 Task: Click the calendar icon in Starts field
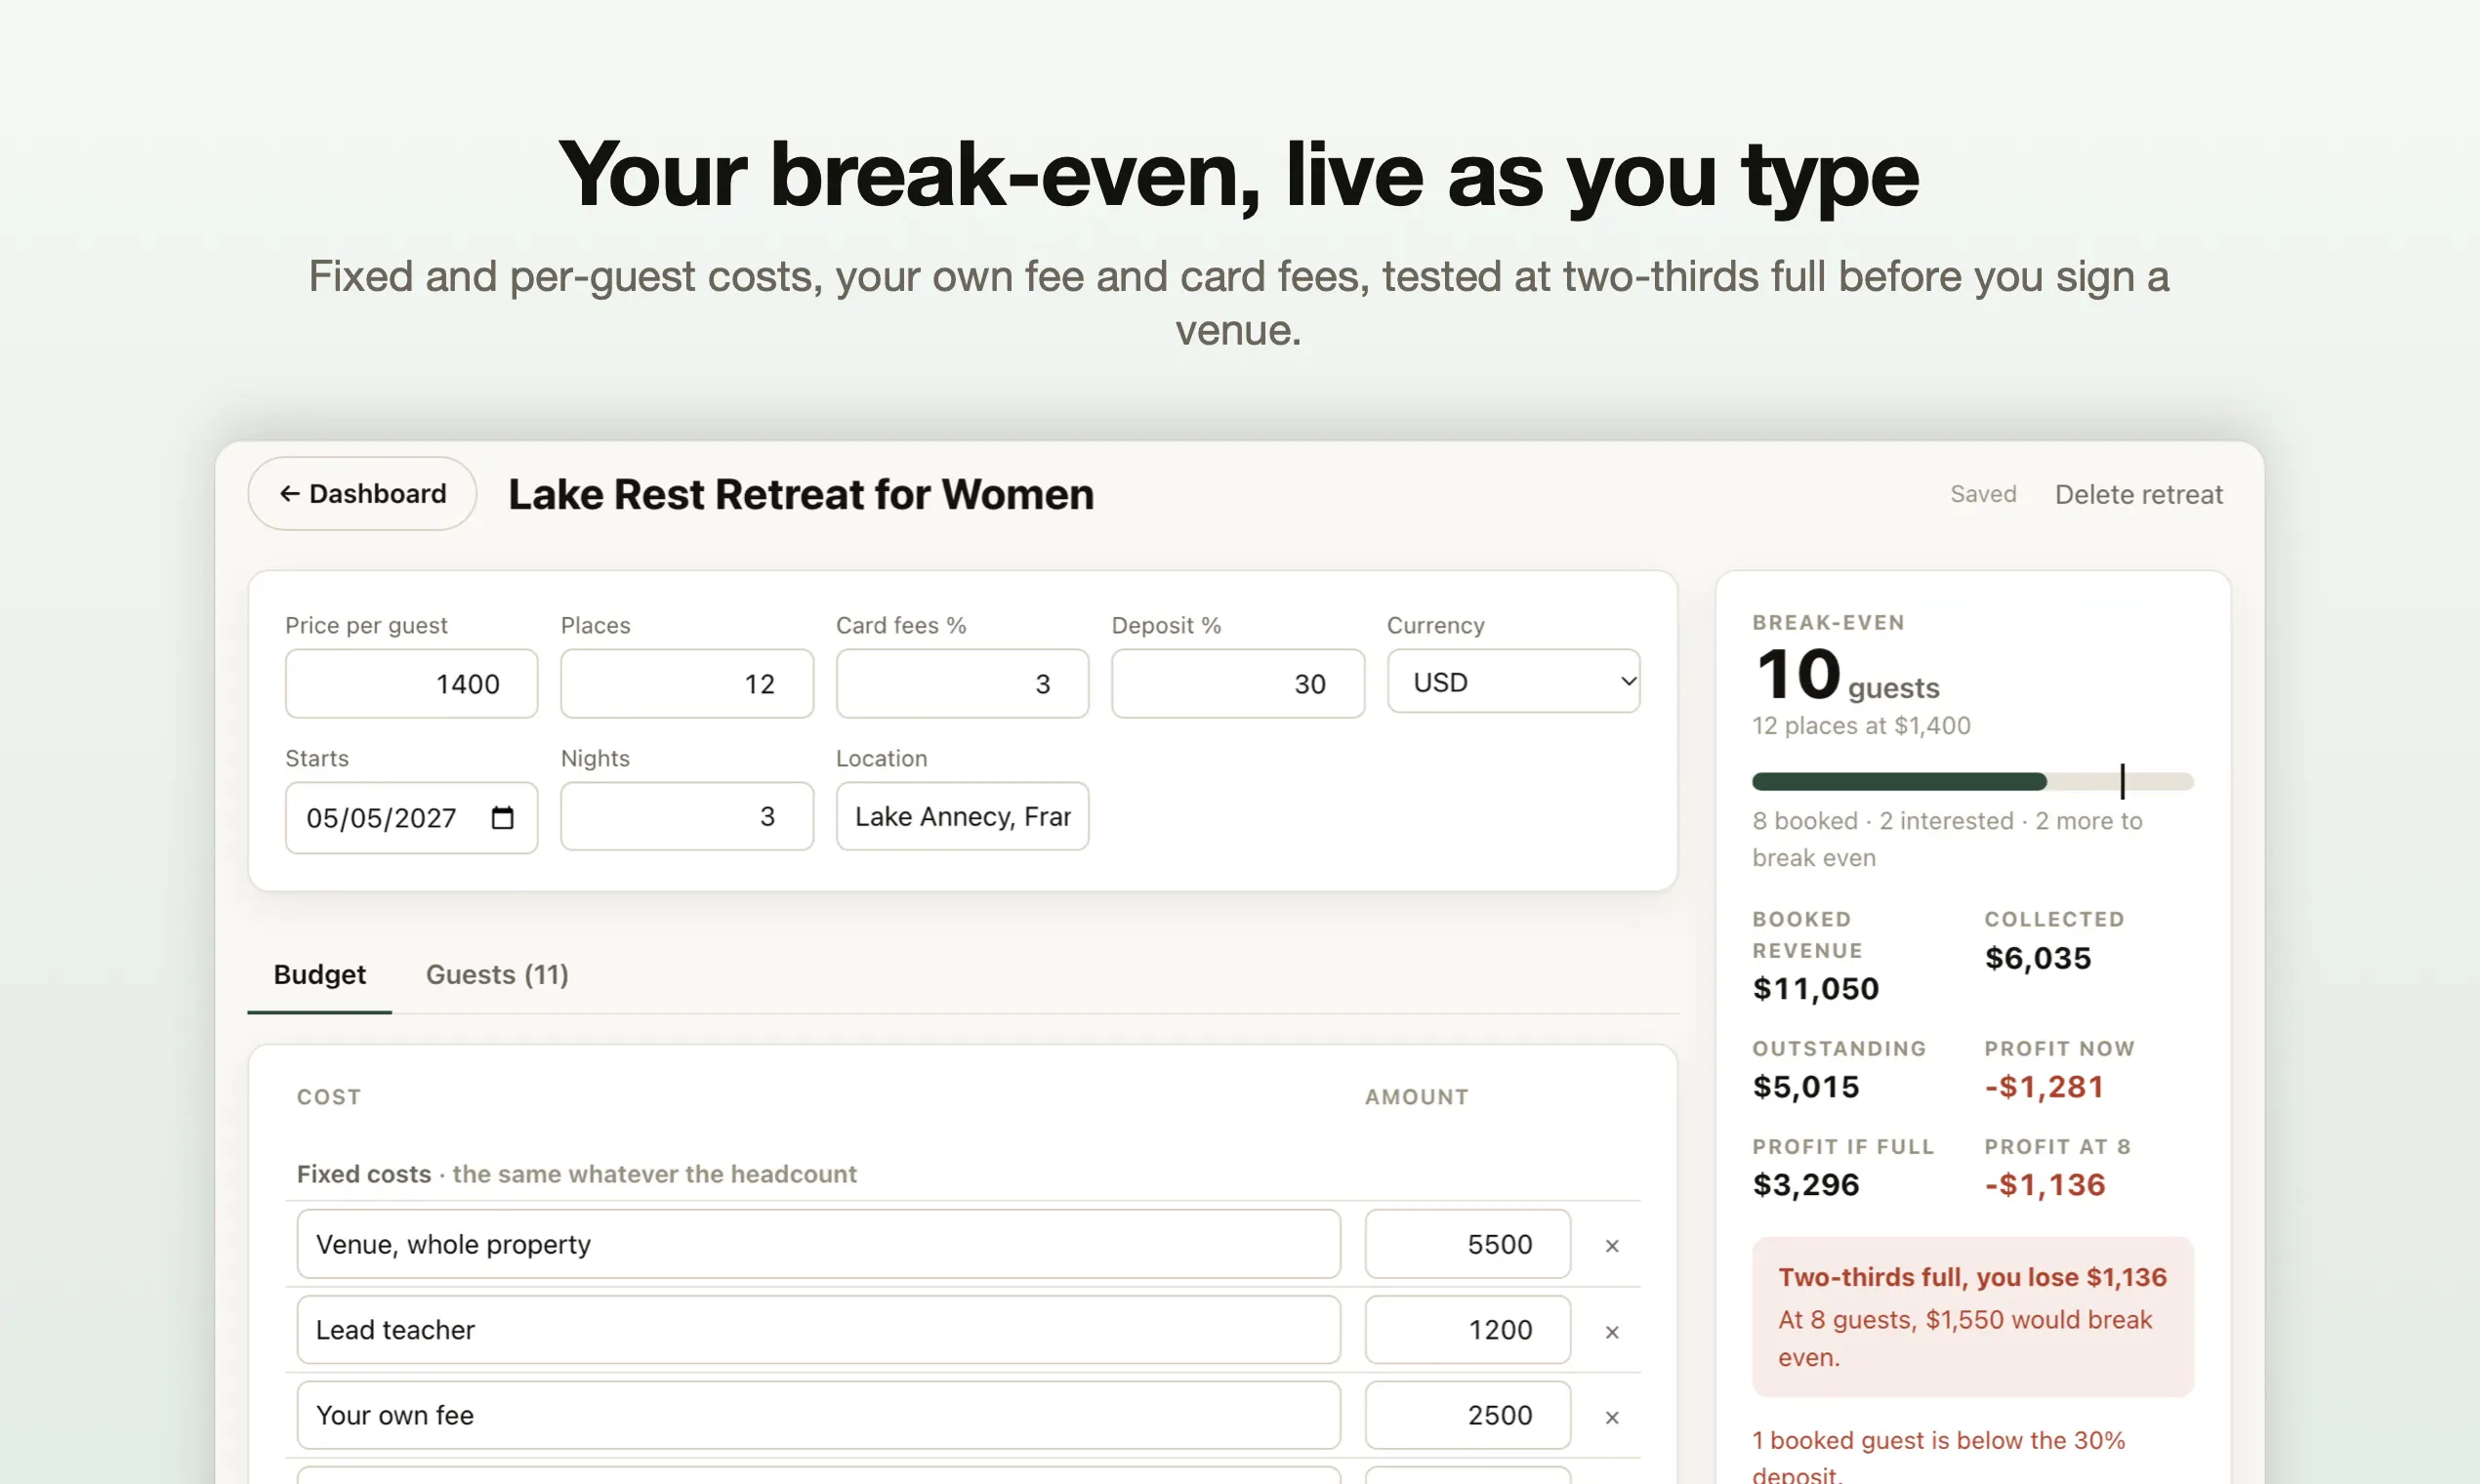(503, 818)
